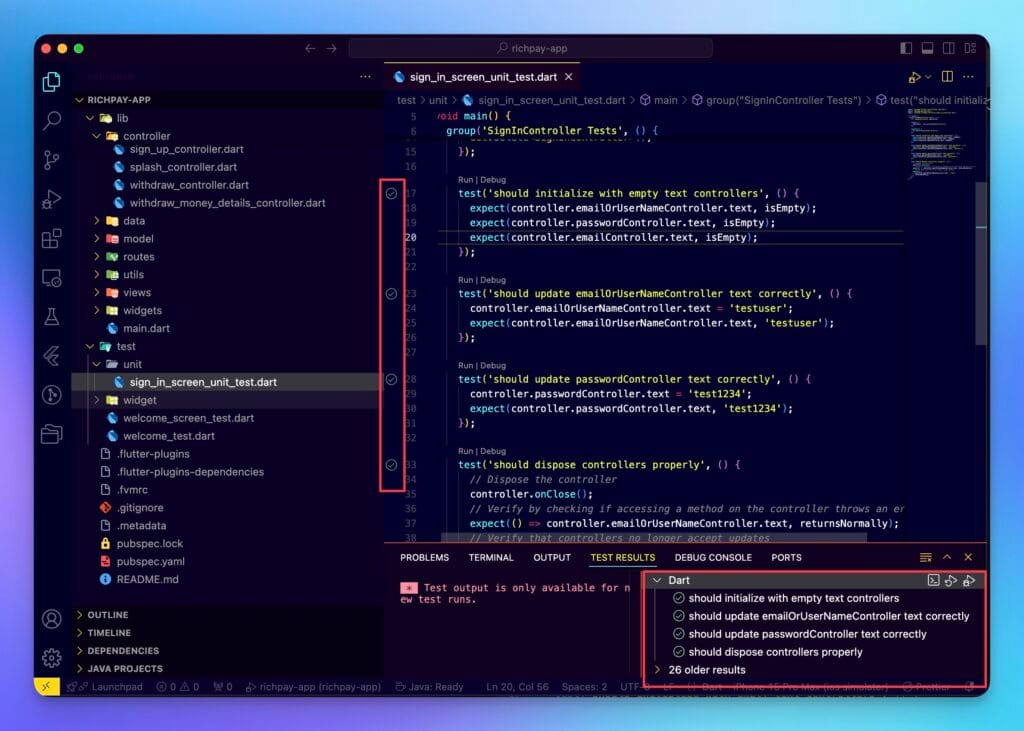Open pubspec.yaml in the explorer
The width and height of the screenshot is (1024, 731).
point(151,561)
